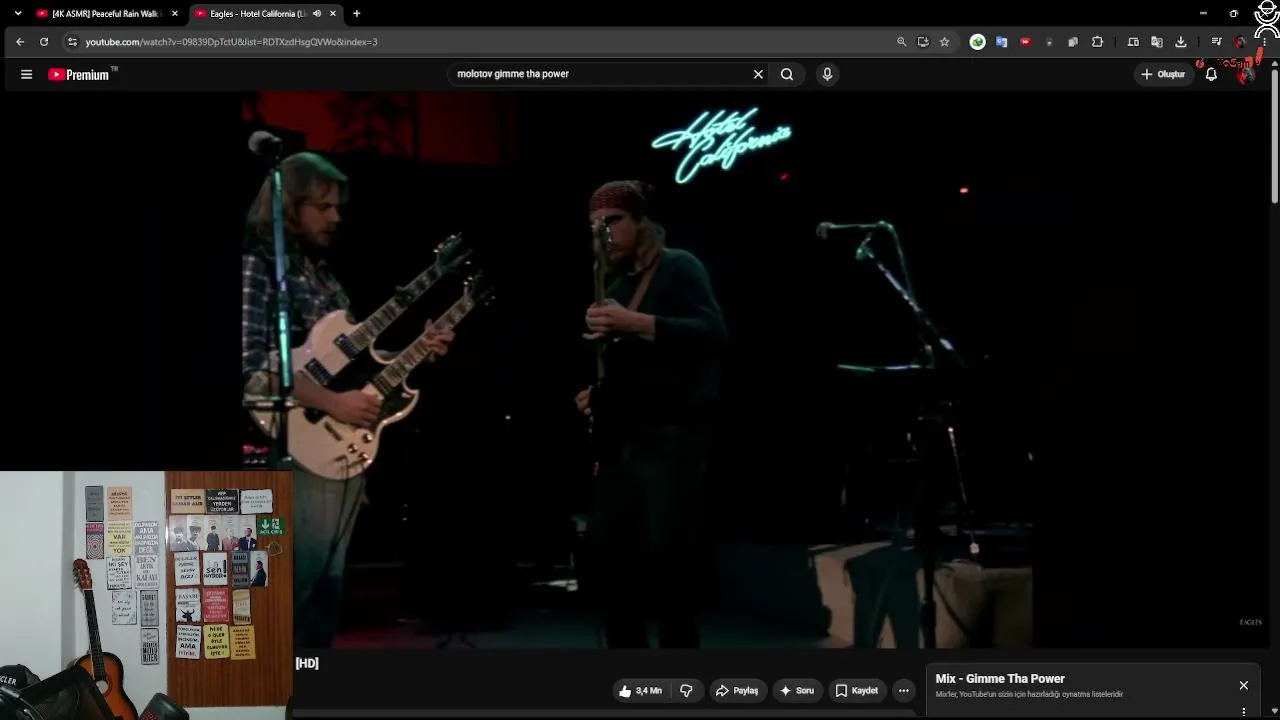The height and width of the screenshot is (720, 1280).
Task: Open the YouTube guide hamburger menu
Action: pyautogui.click(x=27, y=74)
